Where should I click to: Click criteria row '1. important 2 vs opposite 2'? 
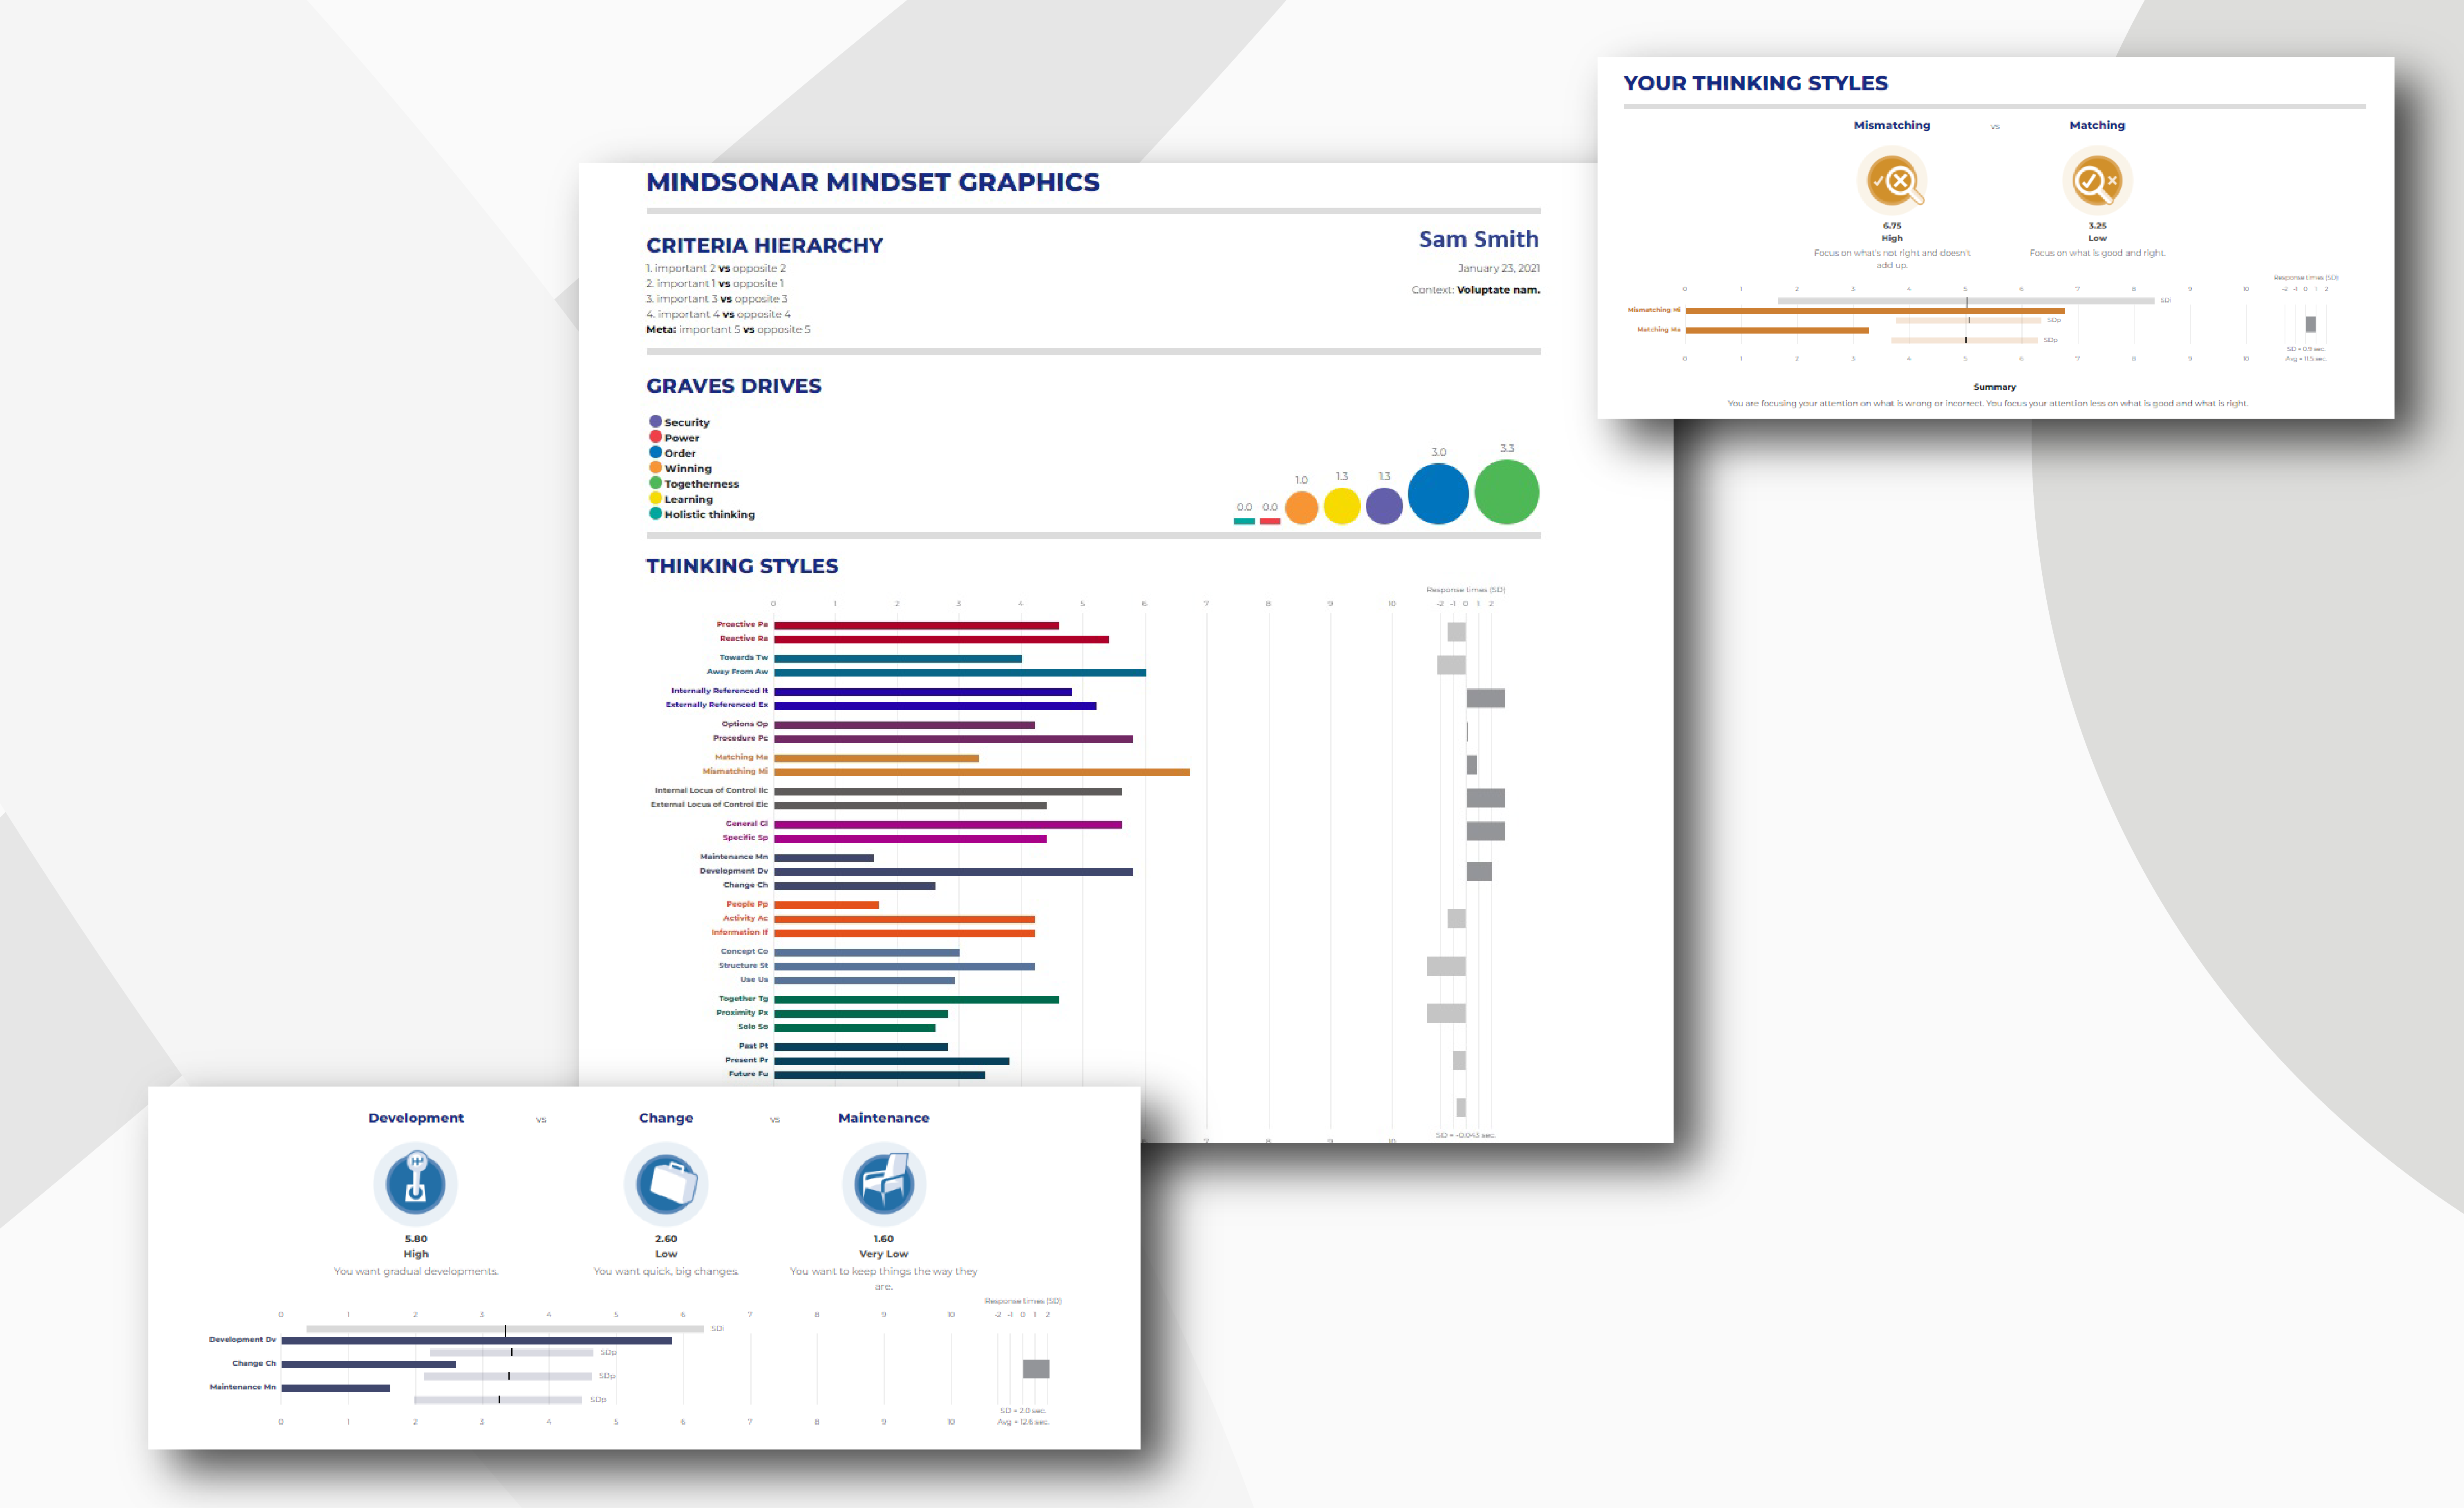(716, 268)
